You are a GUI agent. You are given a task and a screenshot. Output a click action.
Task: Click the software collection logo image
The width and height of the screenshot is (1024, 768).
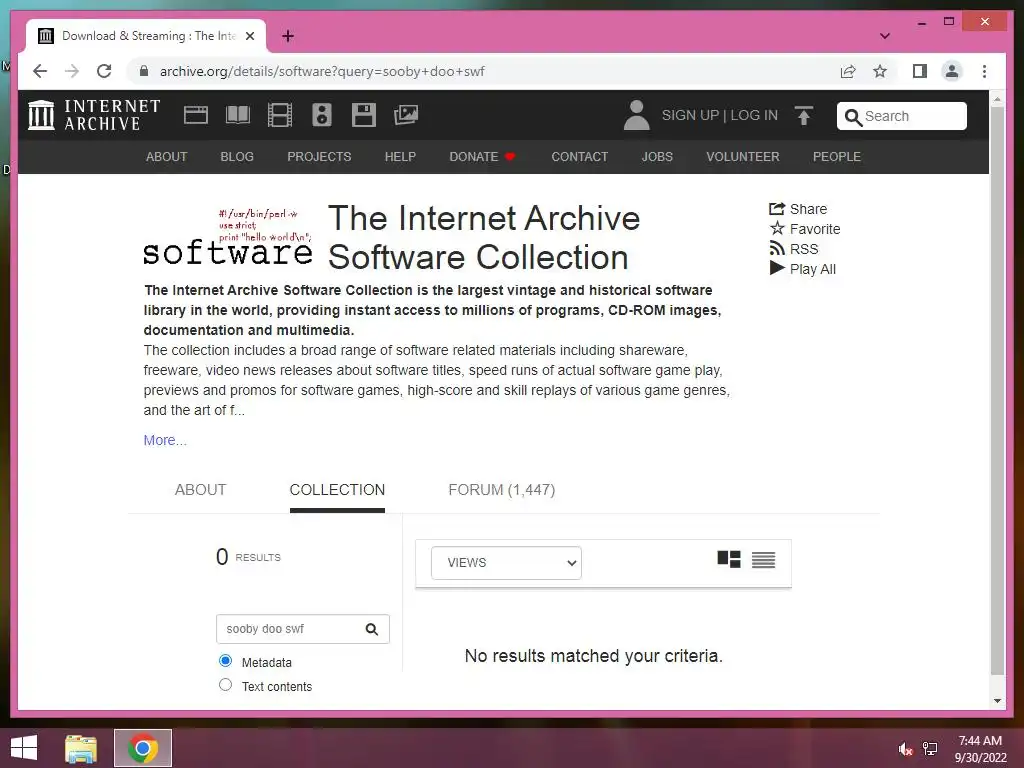coord(228,238)
